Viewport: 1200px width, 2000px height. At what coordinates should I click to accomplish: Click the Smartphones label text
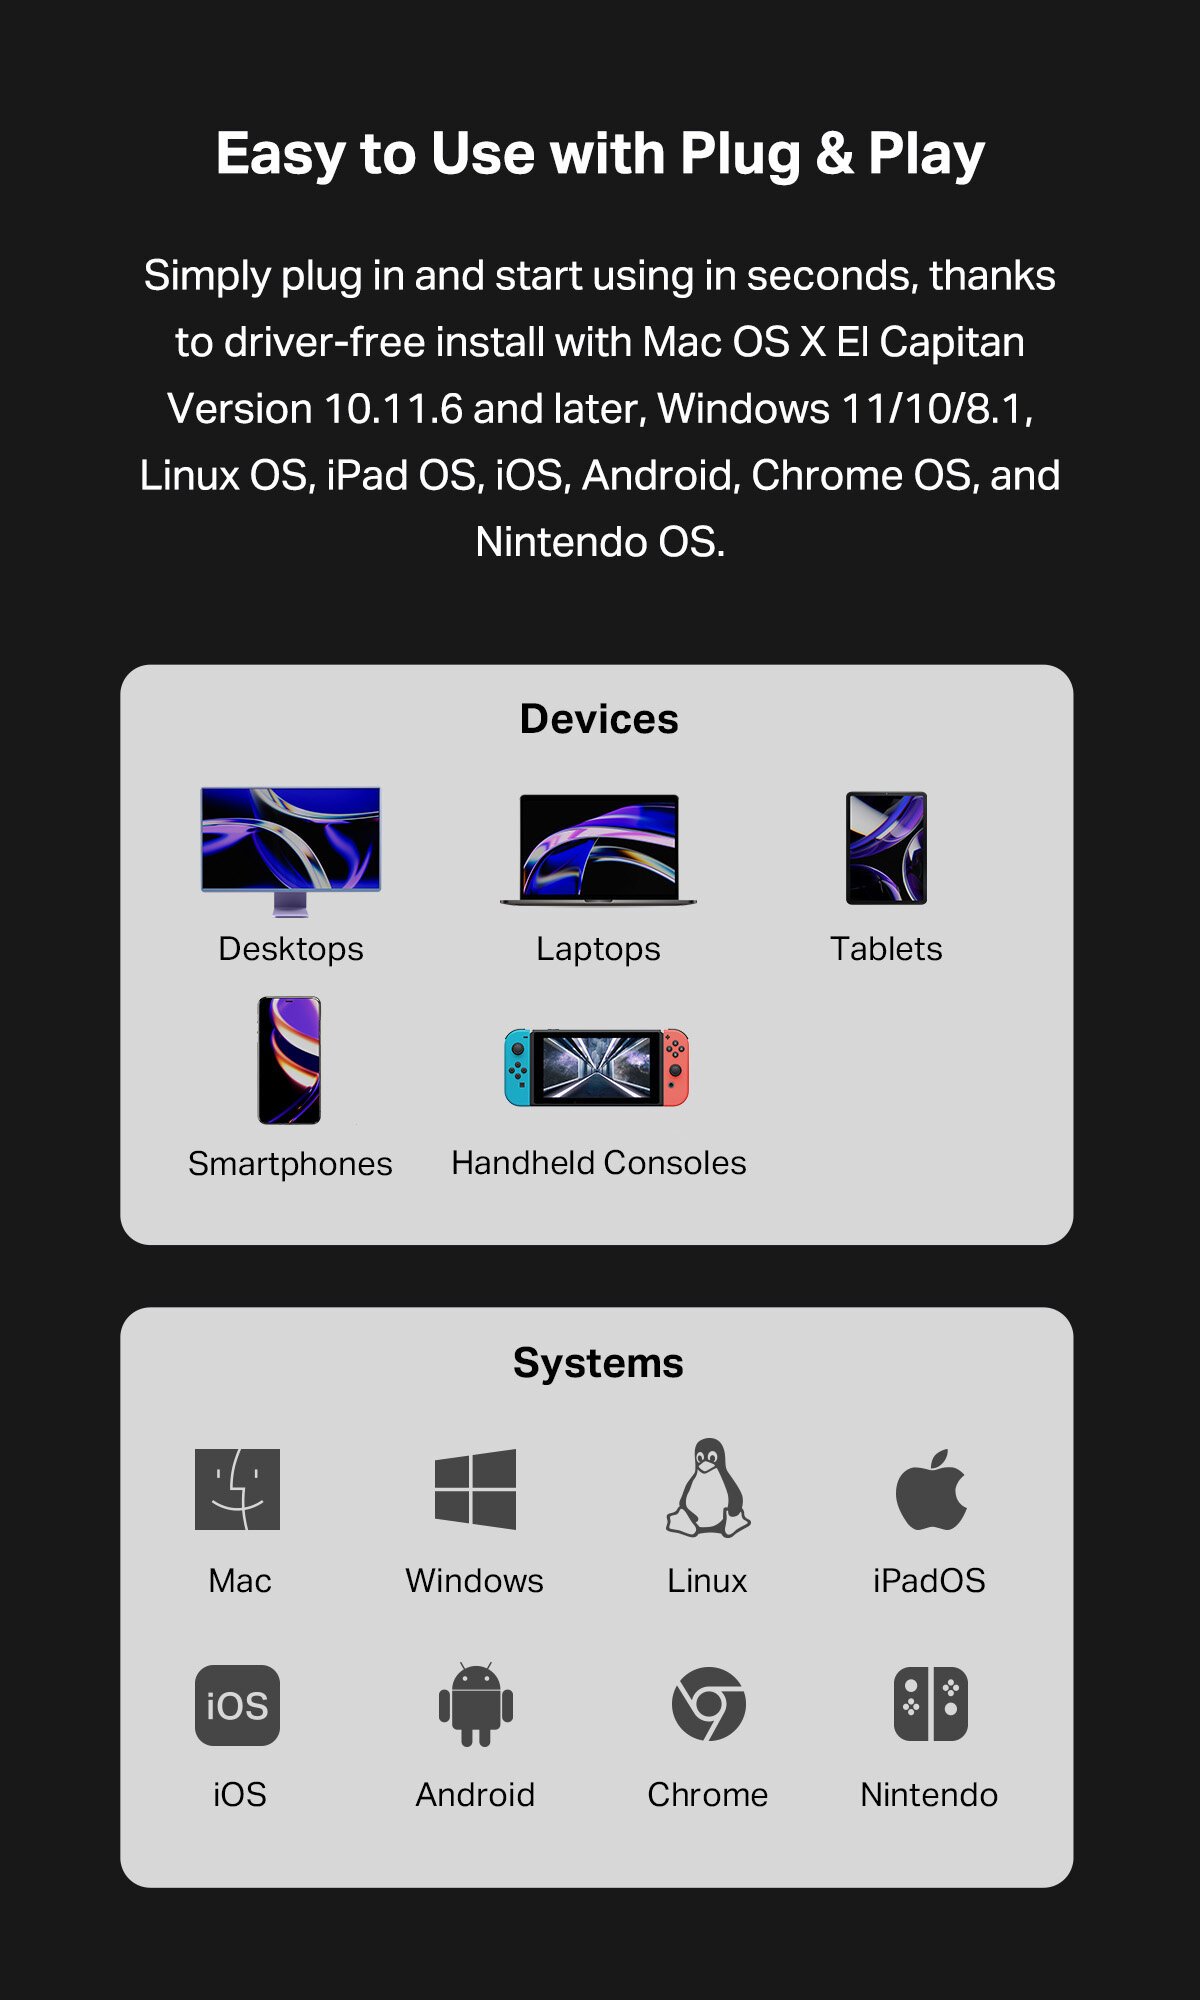pos(290,1164)
